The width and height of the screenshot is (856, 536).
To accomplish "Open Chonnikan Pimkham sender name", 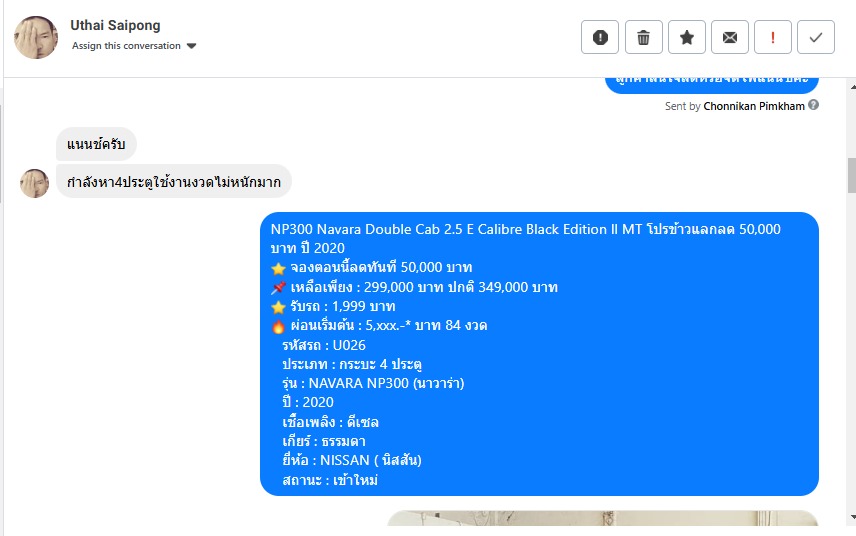I will coord(754,106).
